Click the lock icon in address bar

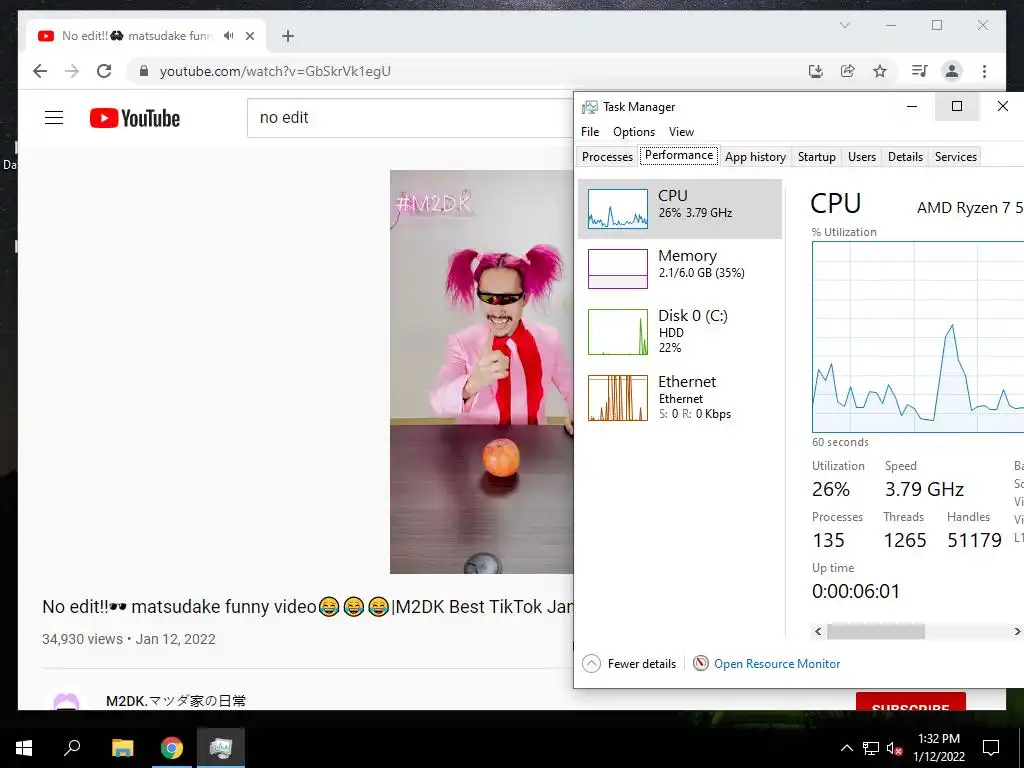(x=144, y=71)
